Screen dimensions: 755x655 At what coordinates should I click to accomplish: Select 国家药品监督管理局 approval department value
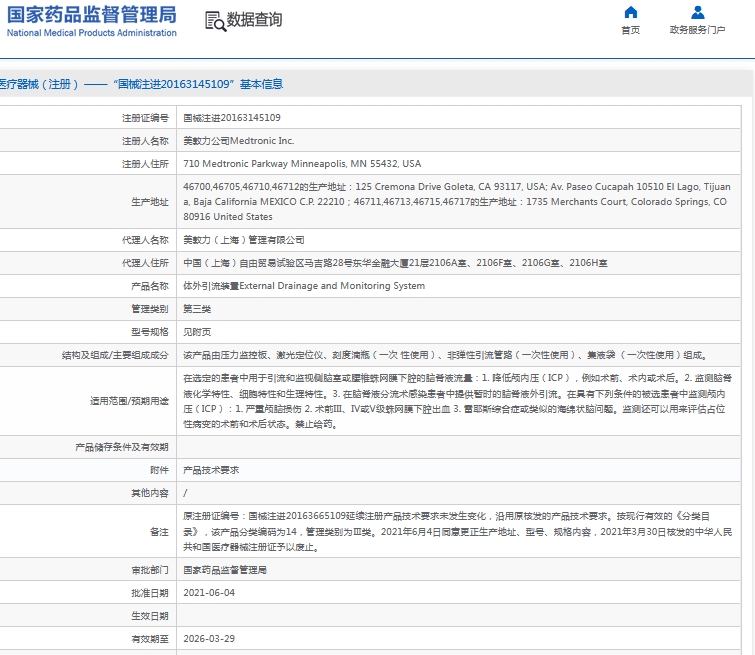(x=225, y=570)
